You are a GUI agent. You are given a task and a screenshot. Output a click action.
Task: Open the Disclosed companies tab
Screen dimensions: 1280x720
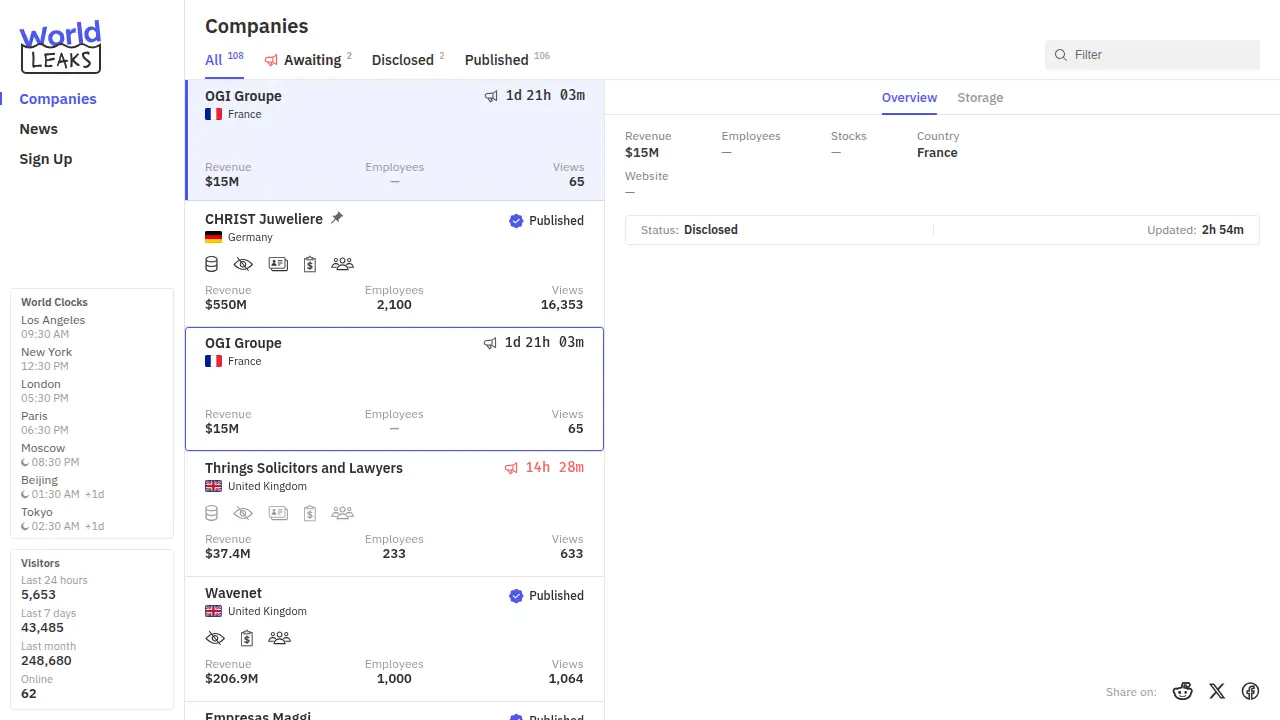[403, 60]
